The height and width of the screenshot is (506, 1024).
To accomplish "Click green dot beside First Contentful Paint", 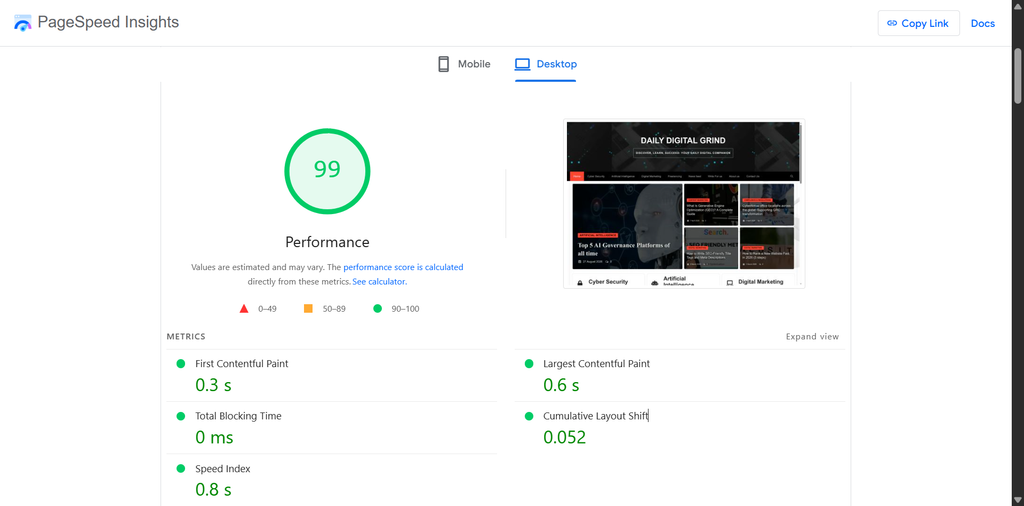I will coord(181,364).
